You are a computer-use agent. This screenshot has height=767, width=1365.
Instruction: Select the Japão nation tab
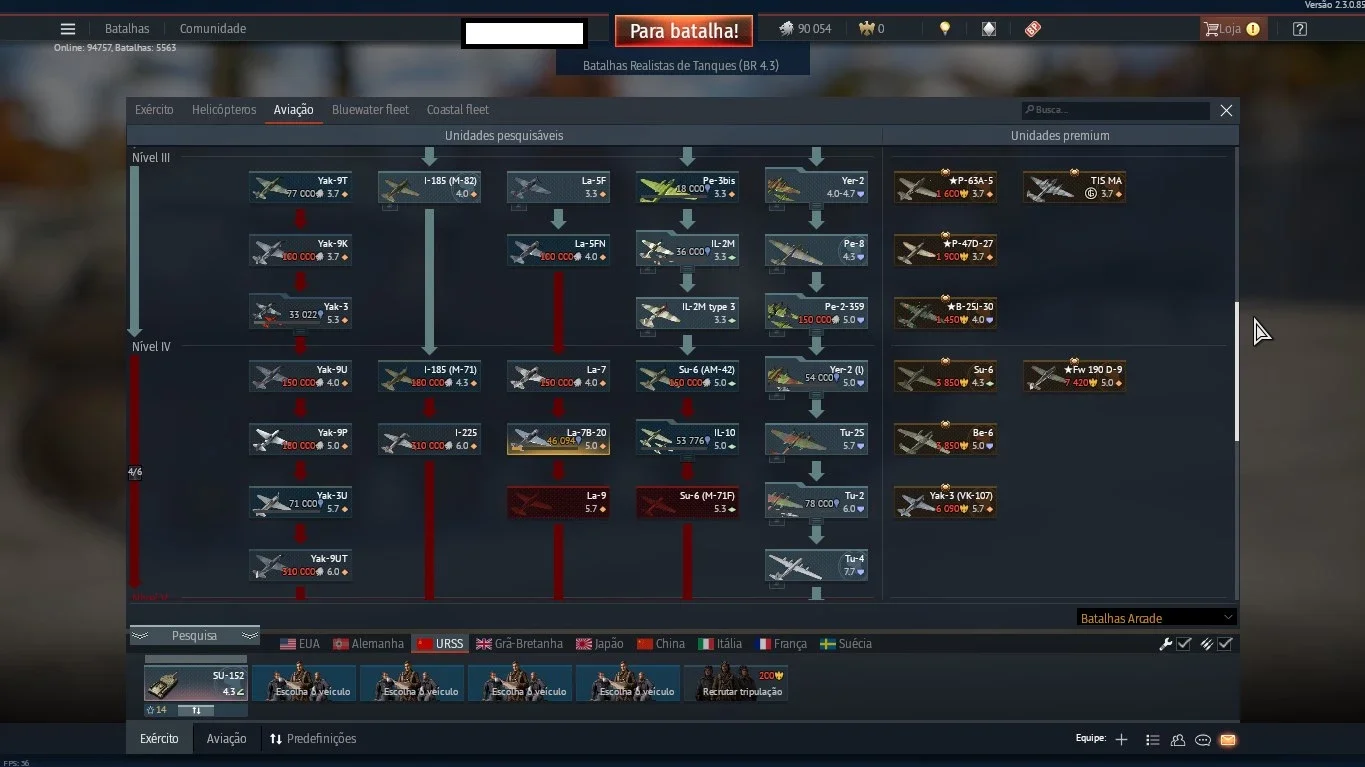(x=600, y=644)
